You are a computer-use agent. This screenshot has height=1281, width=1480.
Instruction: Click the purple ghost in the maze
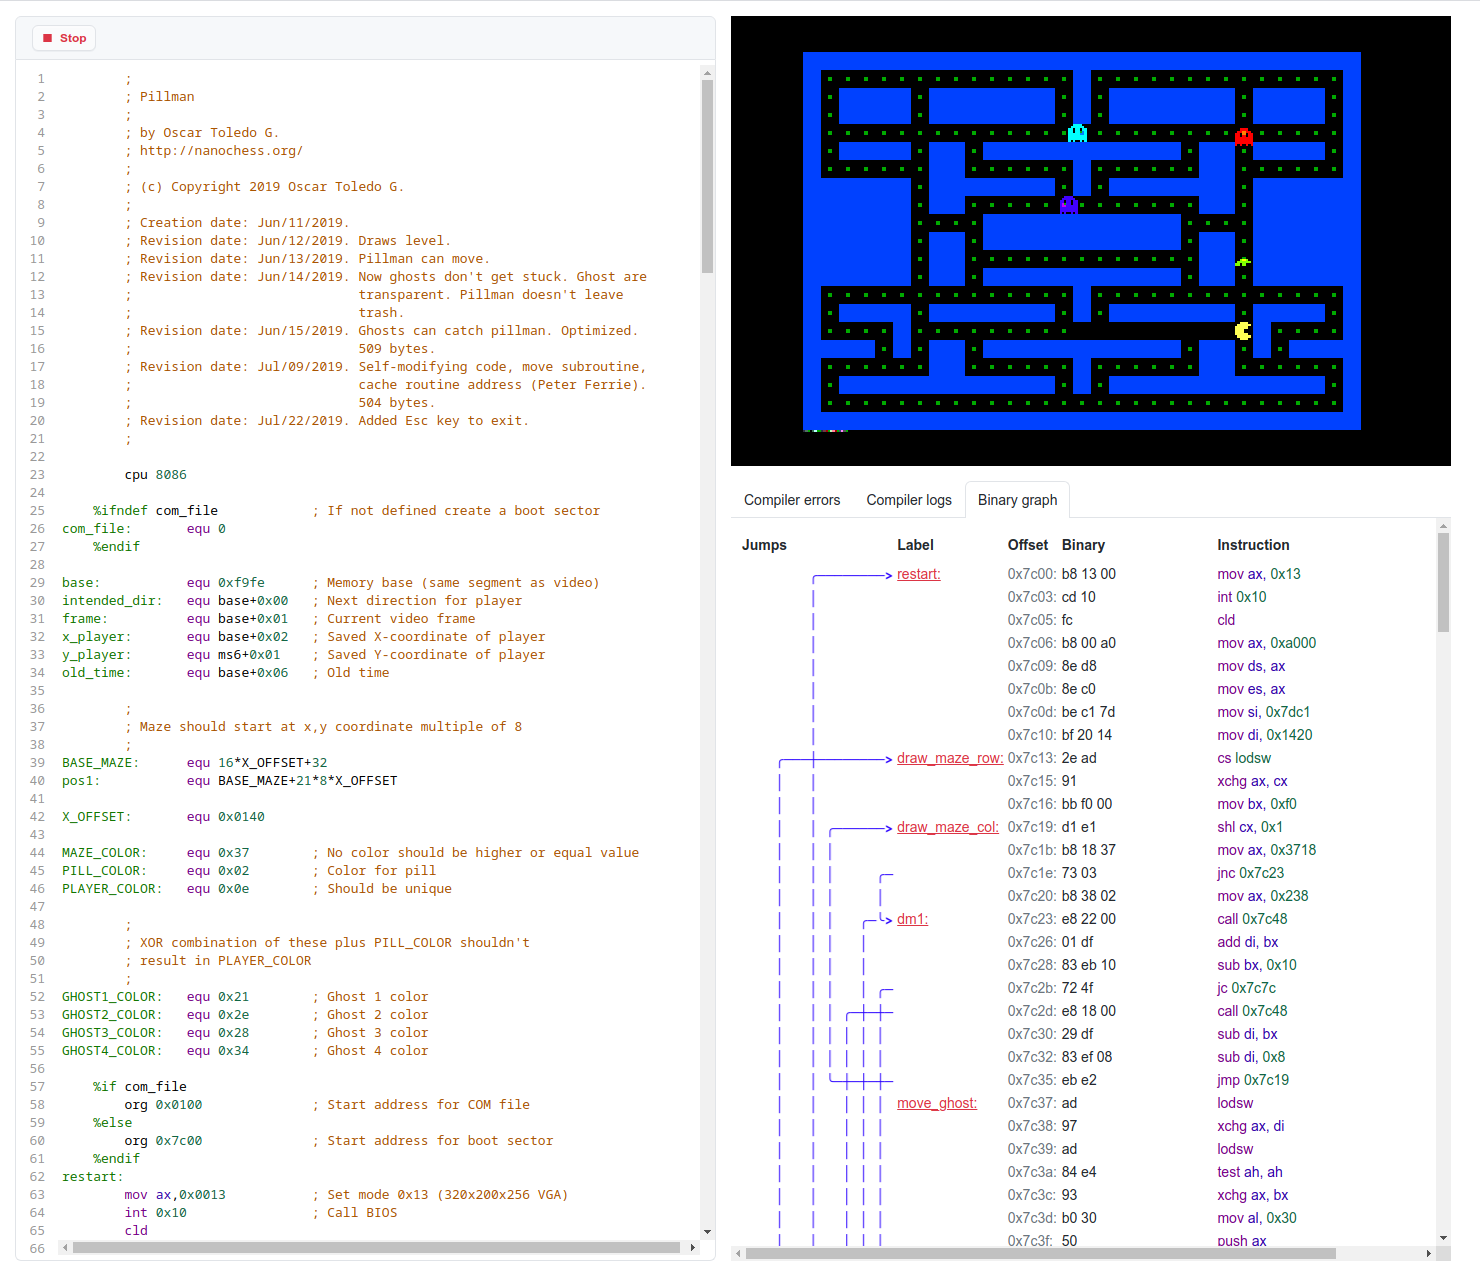coord(1068,205)
